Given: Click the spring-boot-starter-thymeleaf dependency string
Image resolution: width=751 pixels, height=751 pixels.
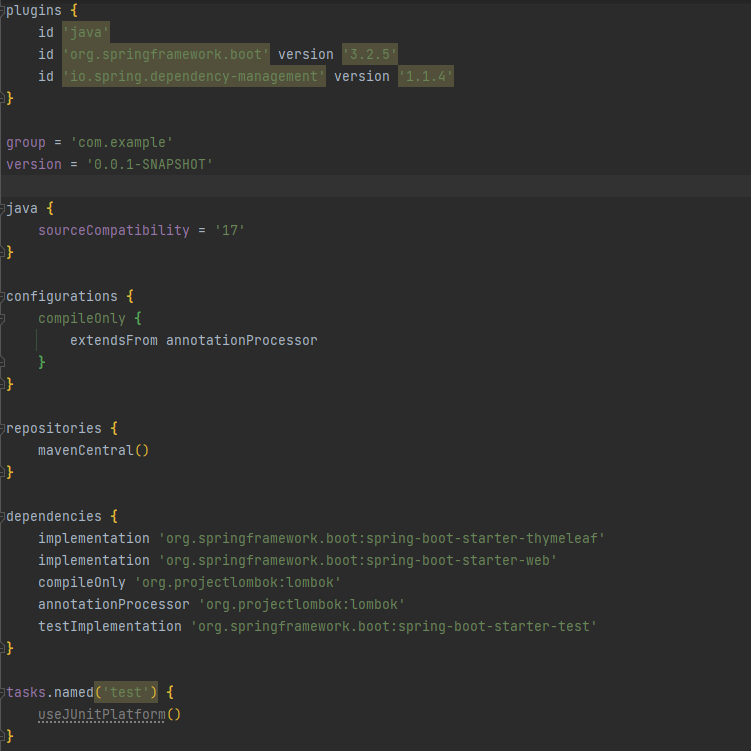Looking at the screenshot, I should [382, 538].
